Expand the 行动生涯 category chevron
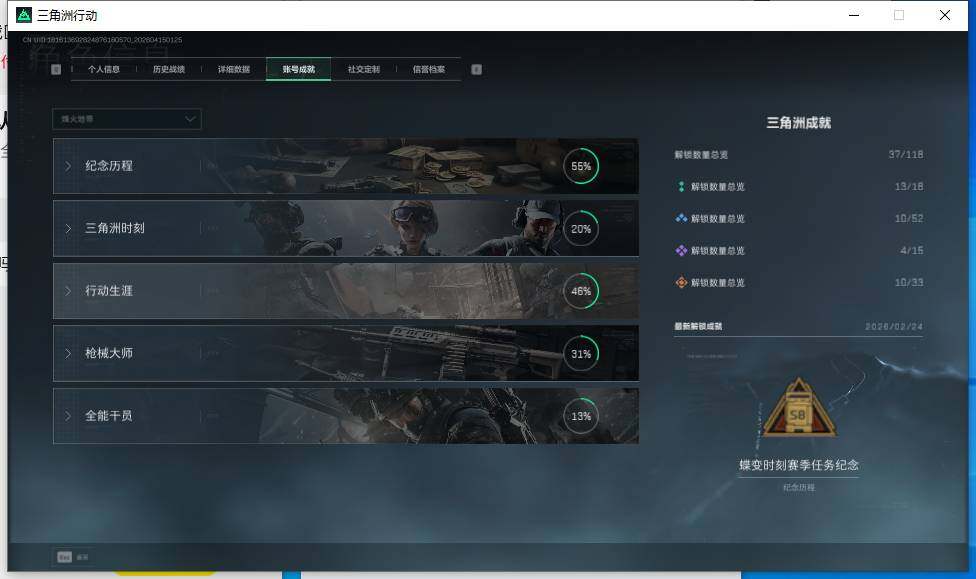This screenshot has height=579, width=976. tap(68, 291)
